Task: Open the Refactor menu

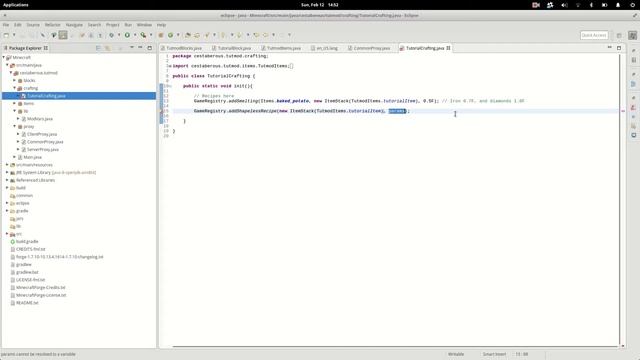Action: (x=52, y=25)
